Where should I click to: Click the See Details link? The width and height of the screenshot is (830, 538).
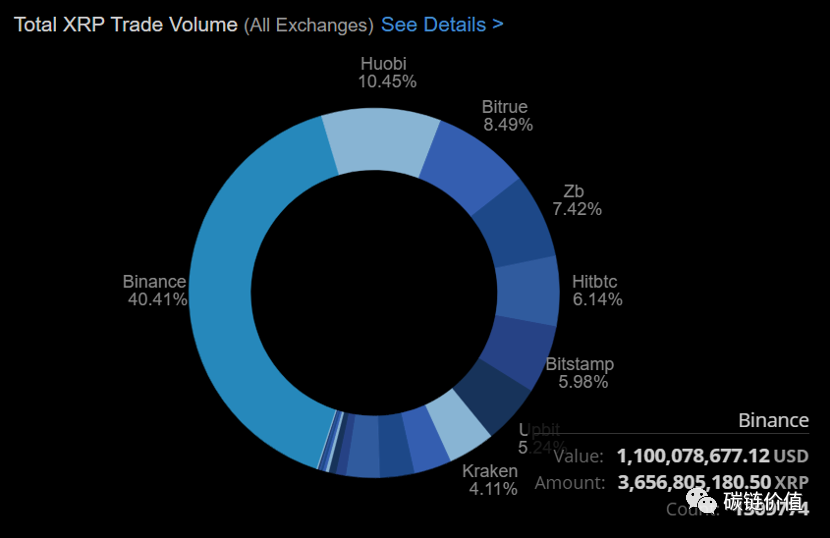click(x=441, y=24)
